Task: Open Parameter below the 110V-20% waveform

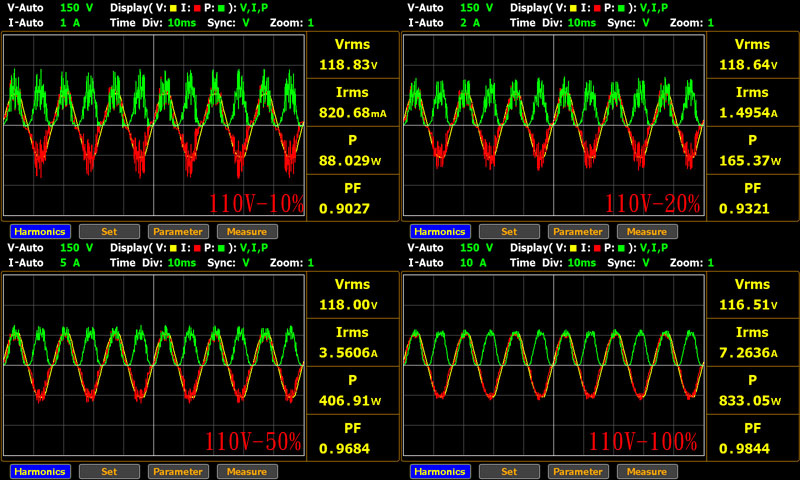Action: [578, 232]
